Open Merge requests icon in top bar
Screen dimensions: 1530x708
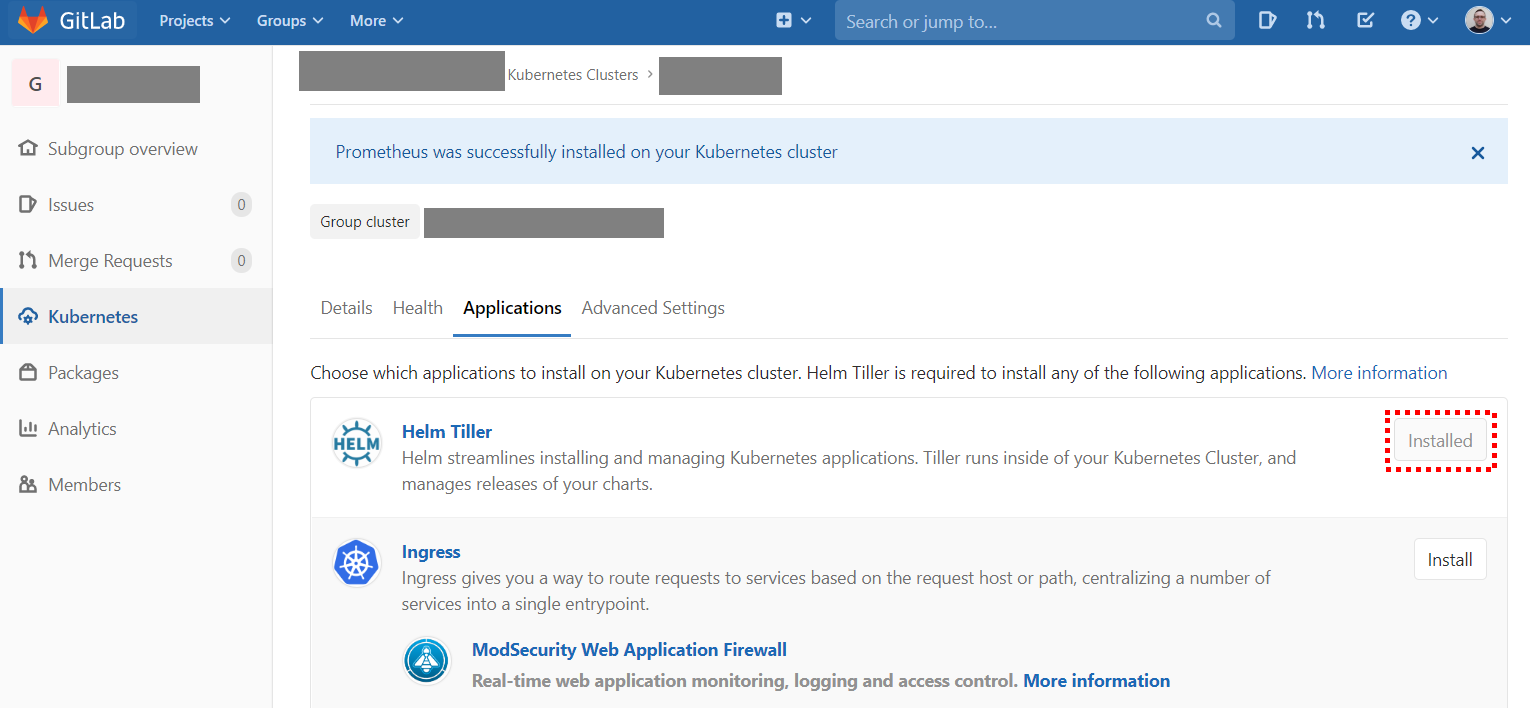(1316, 20)
